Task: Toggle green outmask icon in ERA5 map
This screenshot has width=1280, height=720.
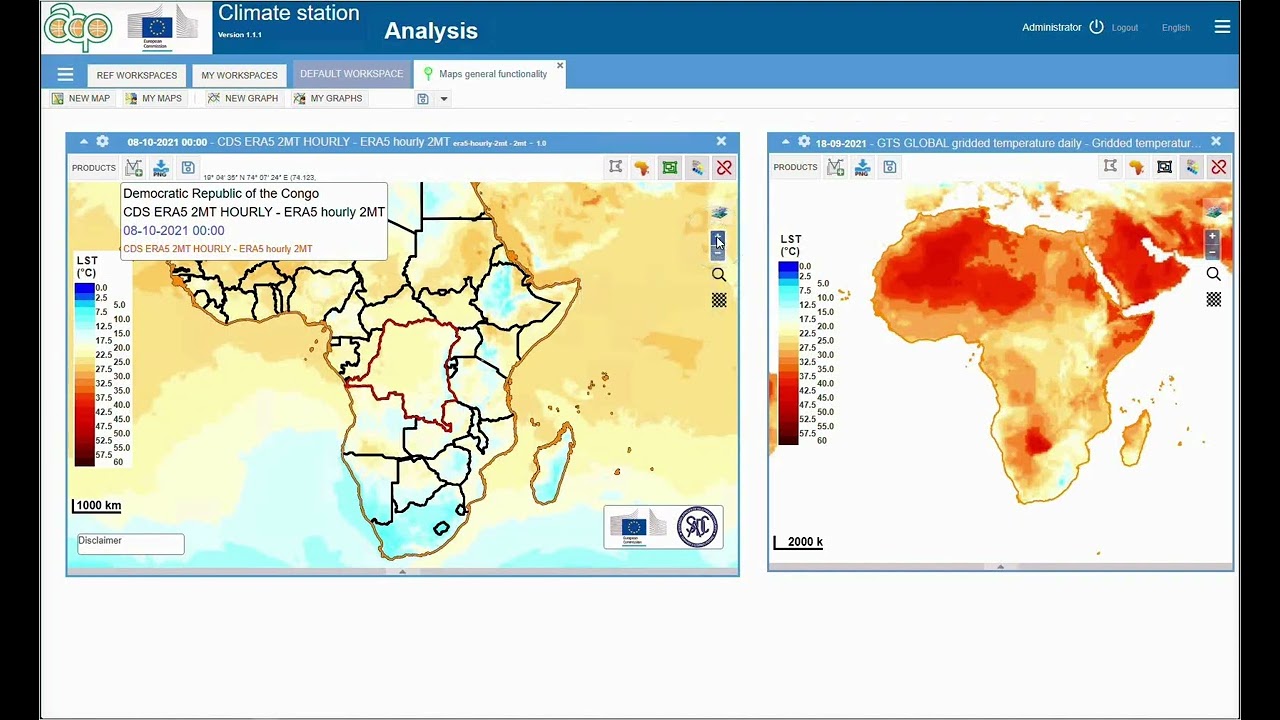Action: coord(670,167)
